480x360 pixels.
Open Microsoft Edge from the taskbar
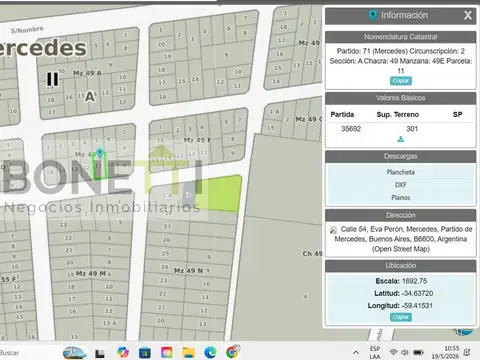coord(210,353)
